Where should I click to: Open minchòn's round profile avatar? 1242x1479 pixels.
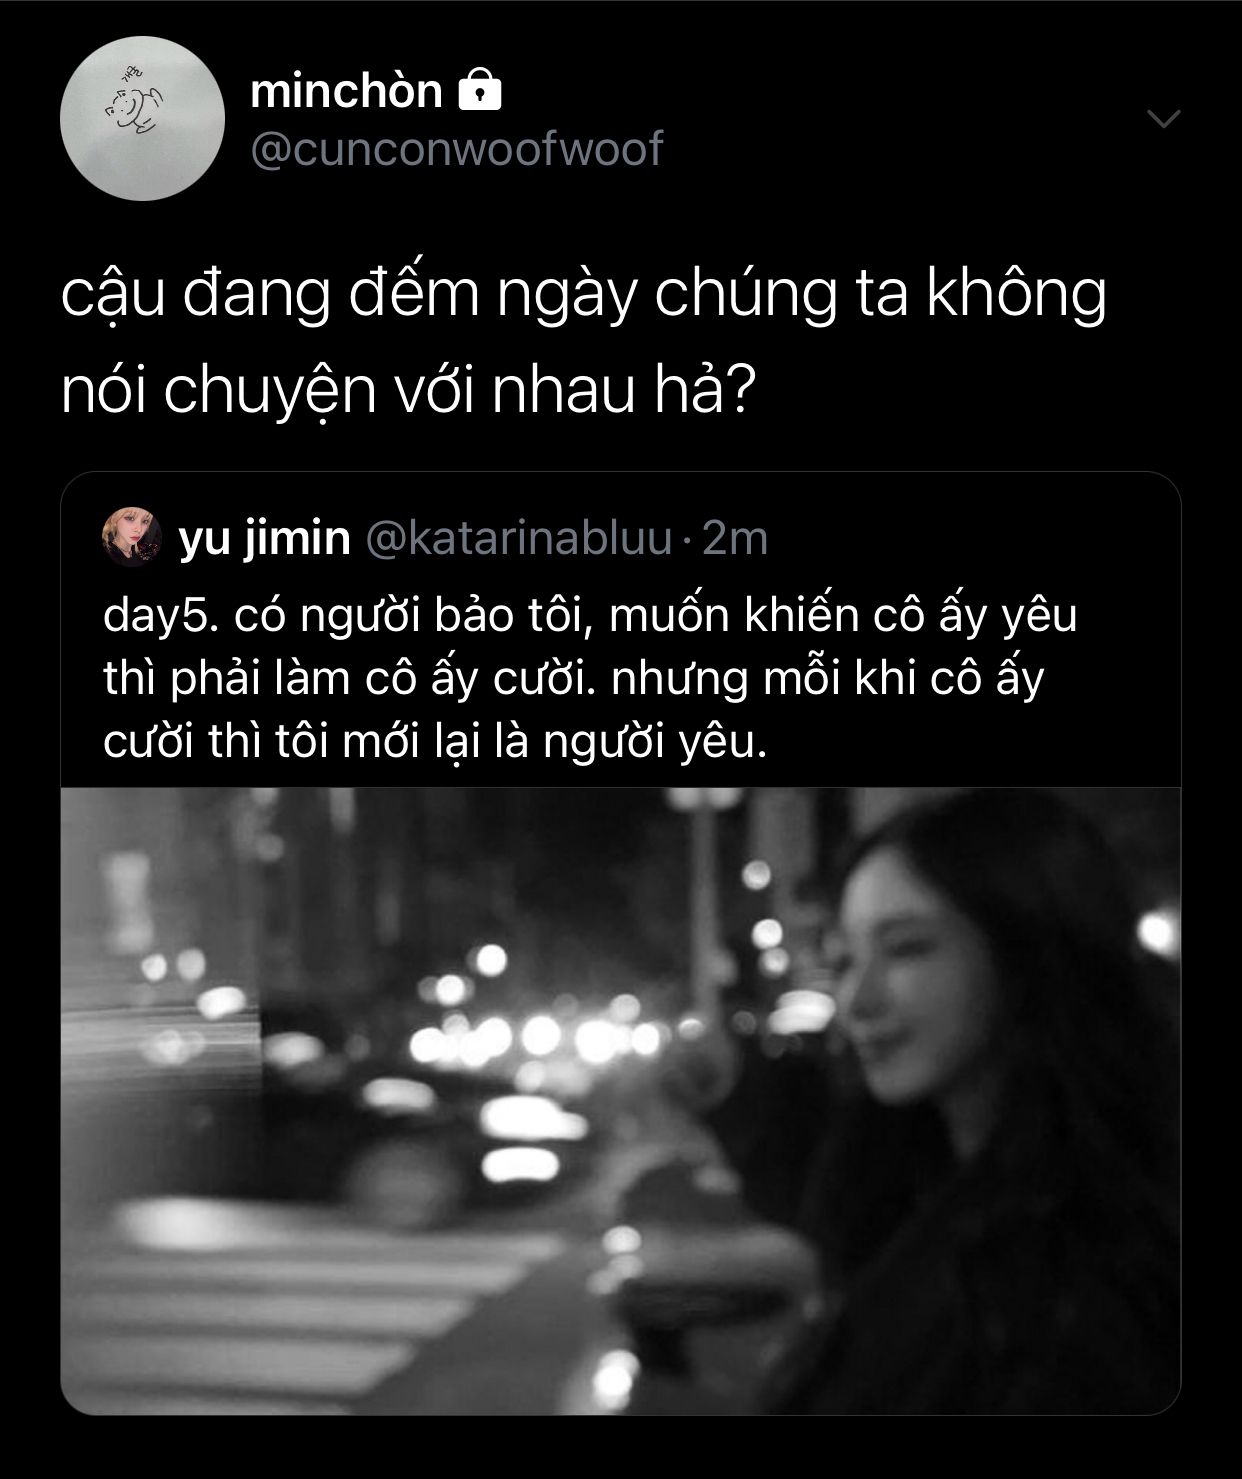(142, 118)
